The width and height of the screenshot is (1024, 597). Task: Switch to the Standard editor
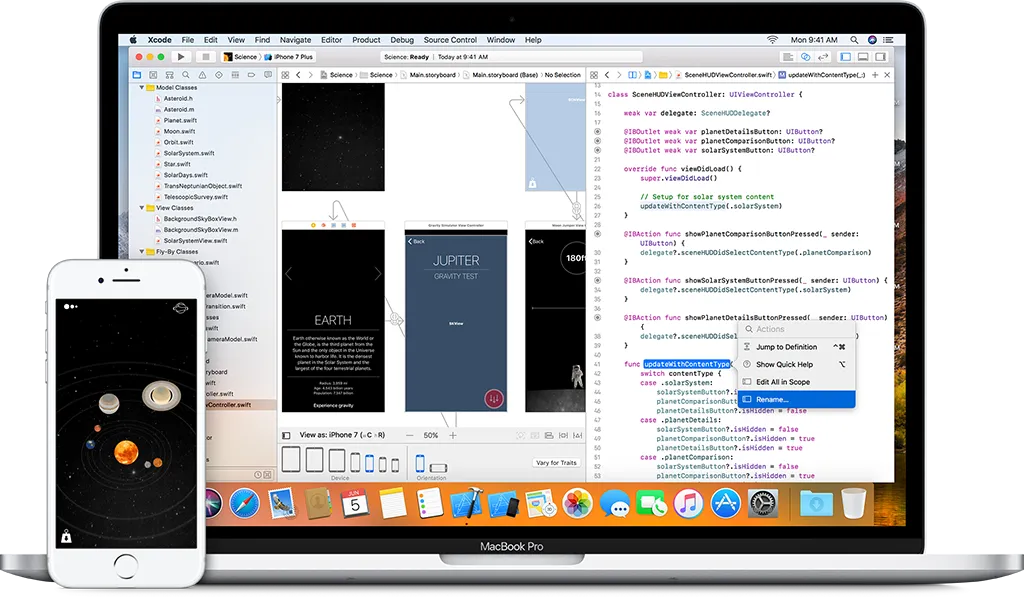pyautogui.click(x=788, y=57)
